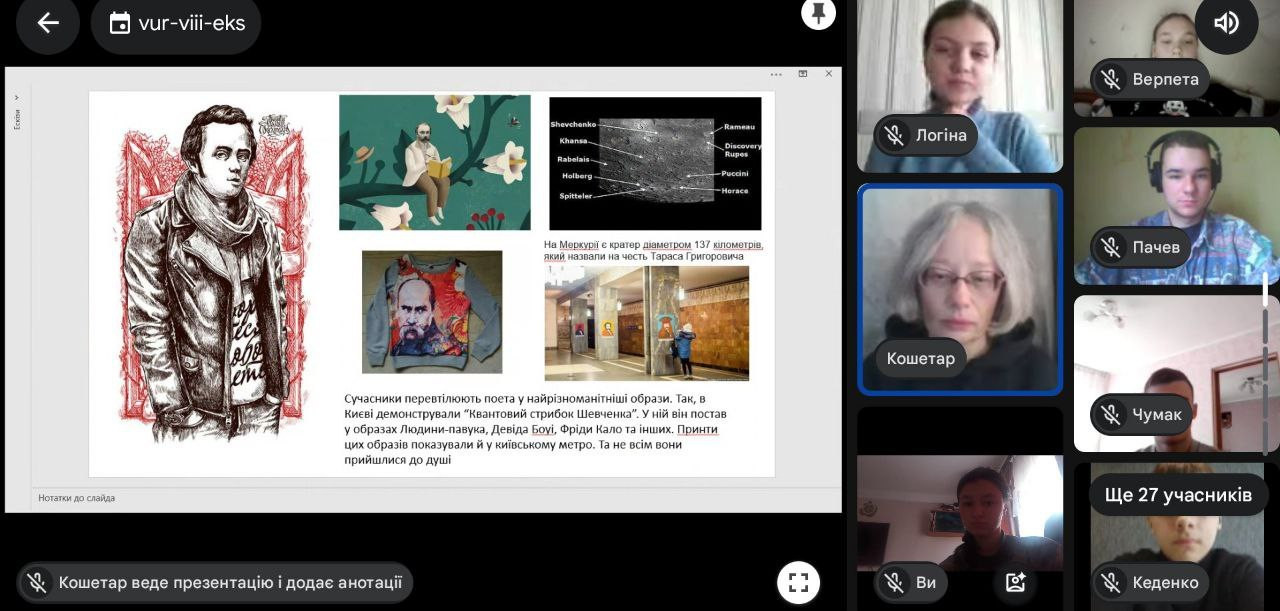Open the speaker audio output selector

pos(1226,23)
